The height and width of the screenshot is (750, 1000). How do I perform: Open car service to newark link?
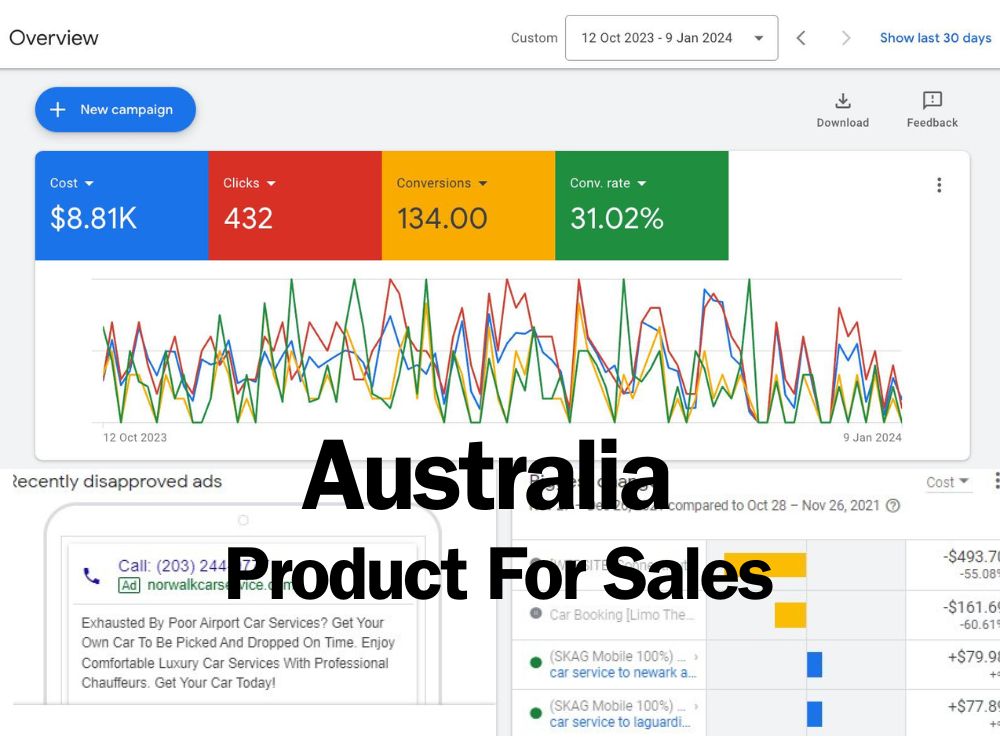point(622,672)
